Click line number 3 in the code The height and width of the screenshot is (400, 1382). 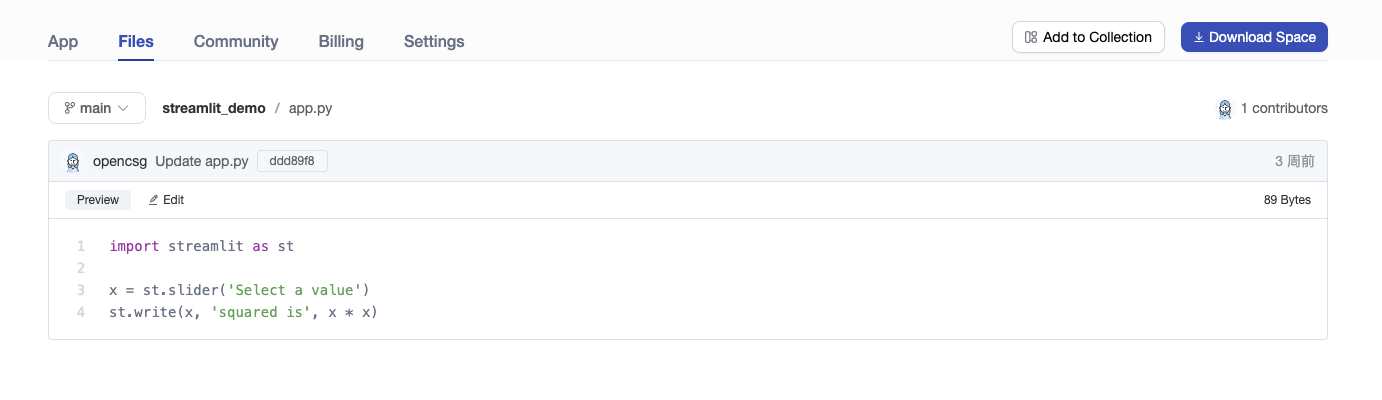(81, 290)
